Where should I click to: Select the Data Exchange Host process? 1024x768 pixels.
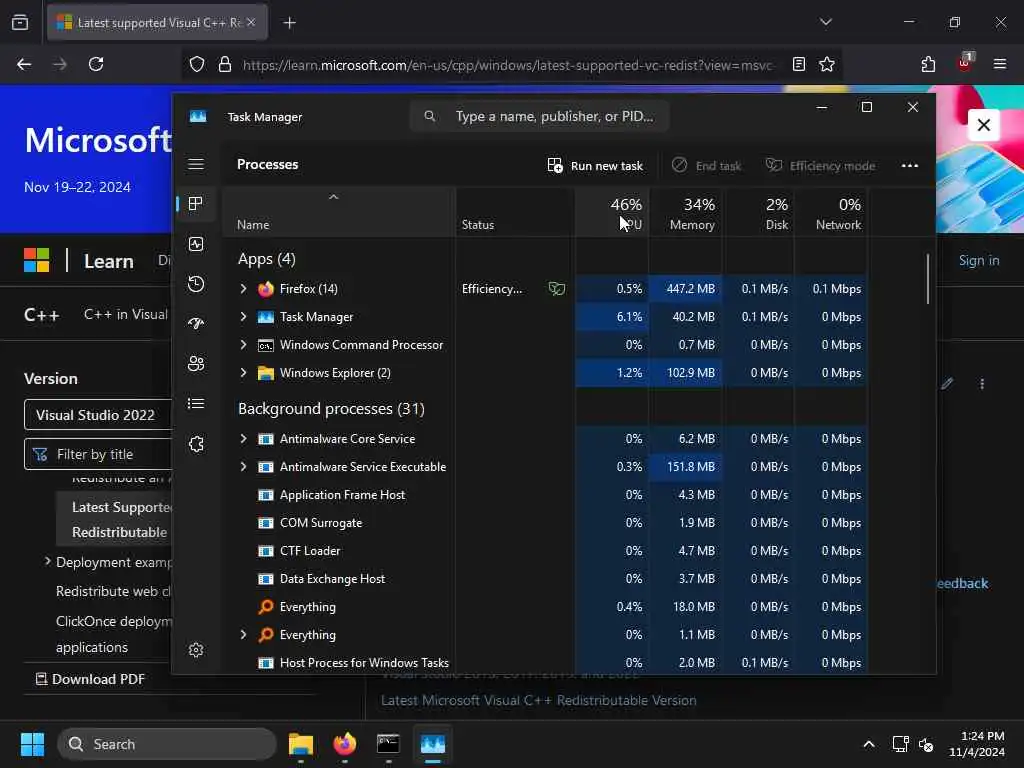(545, 579)
